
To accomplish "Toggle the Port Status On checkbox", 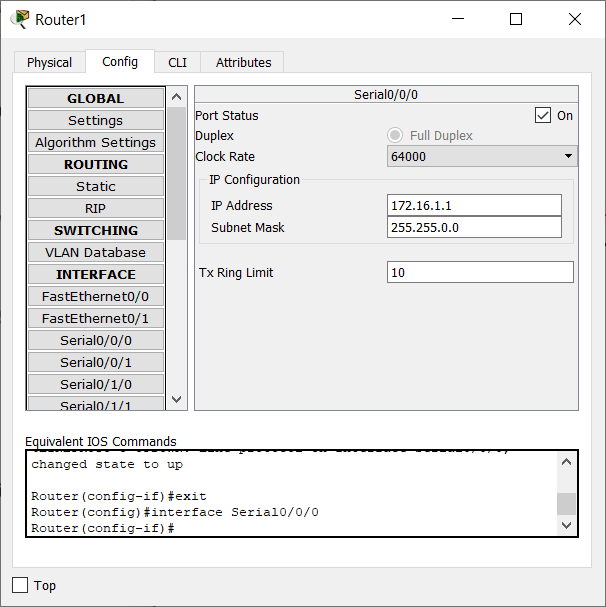I will click(x=543, y=115).
